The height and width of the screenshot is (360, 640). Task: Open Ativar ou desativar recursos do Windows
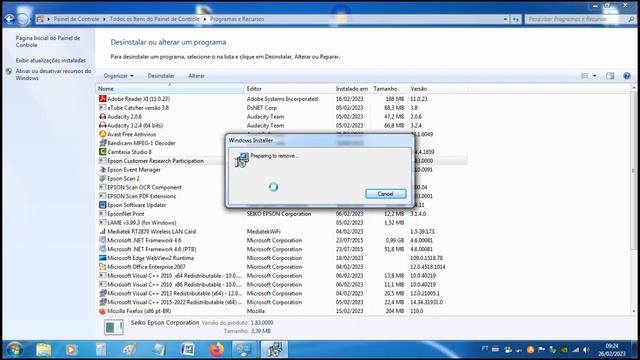[x=53, y=74]
